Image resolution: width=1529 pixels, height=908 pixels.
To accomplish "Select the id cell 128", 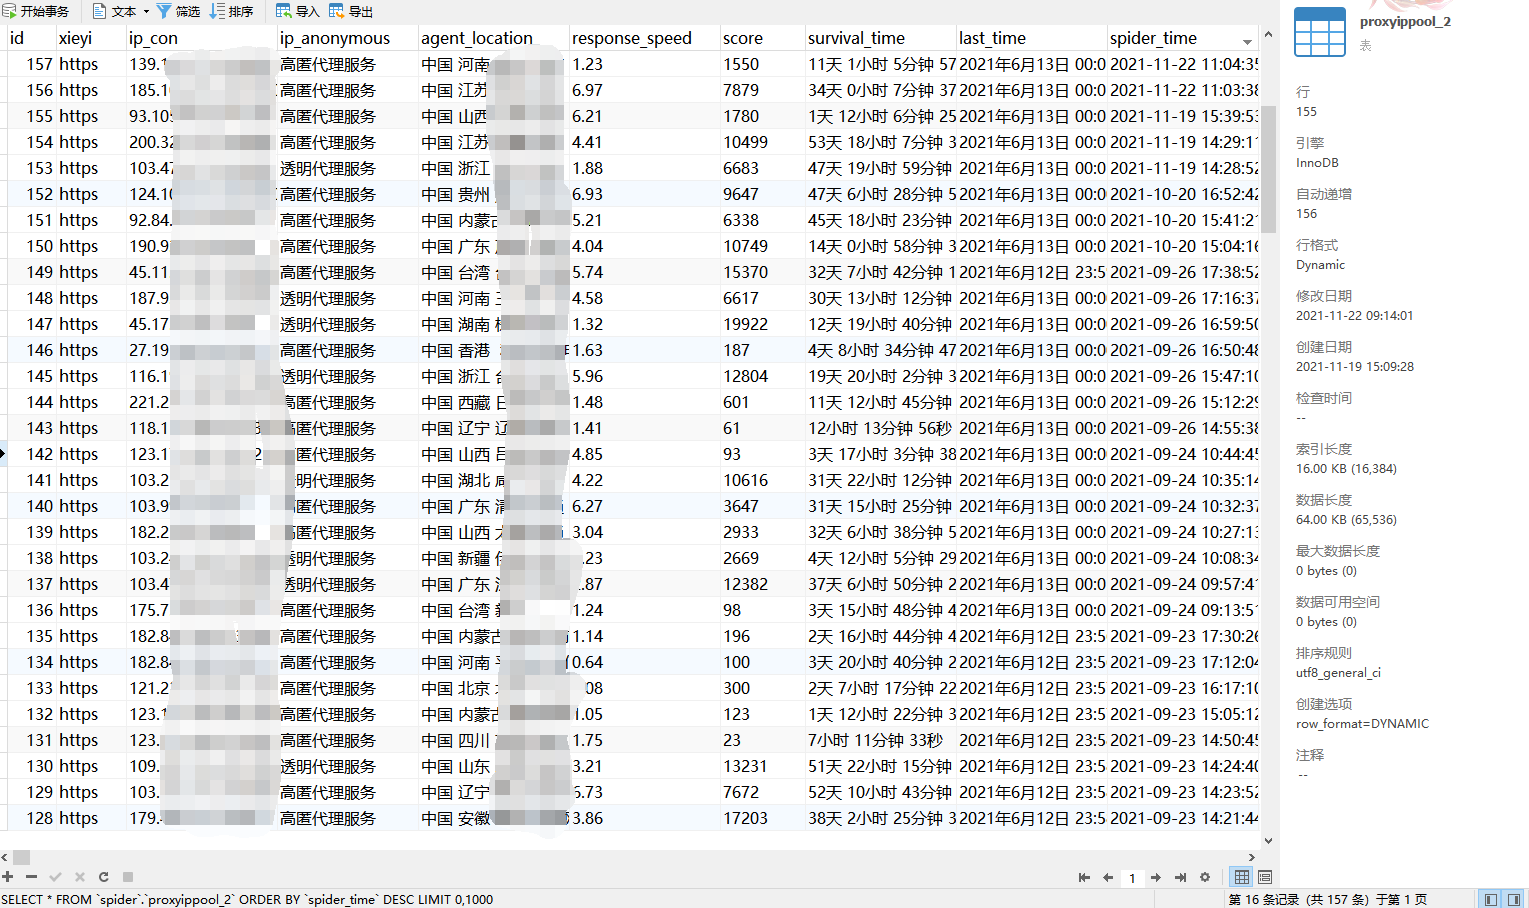I will tap(30, 818).
